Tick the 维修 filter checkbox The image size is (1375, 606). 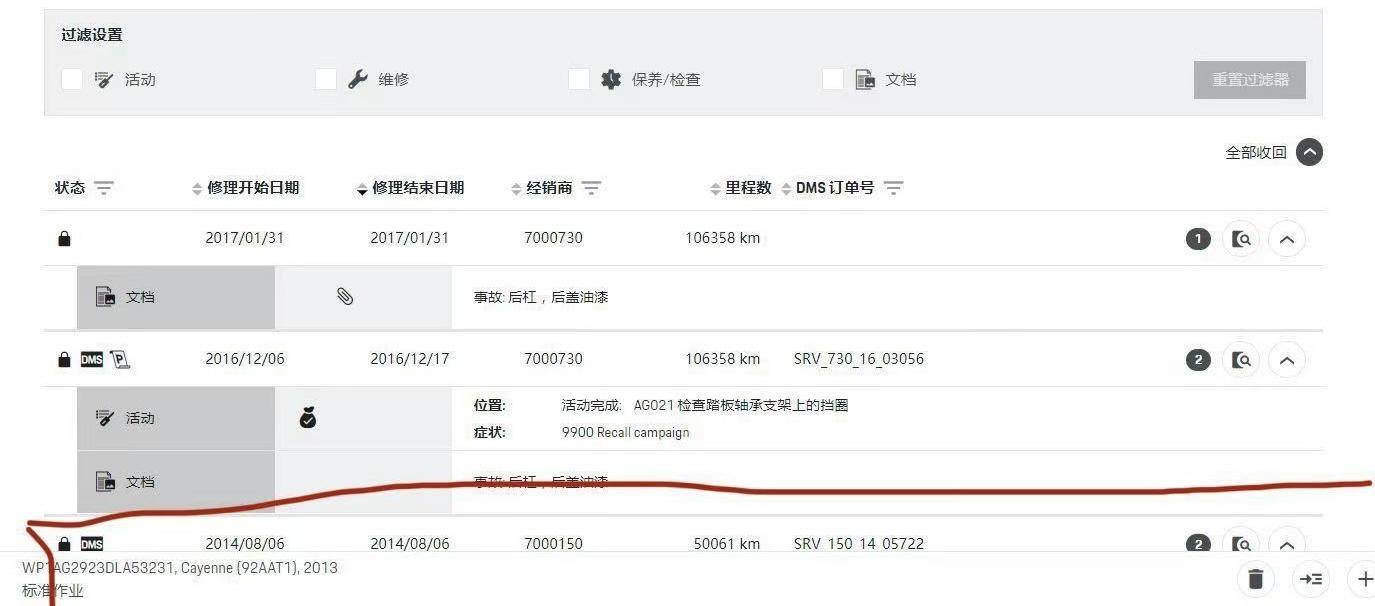click(x=326, y=79)
